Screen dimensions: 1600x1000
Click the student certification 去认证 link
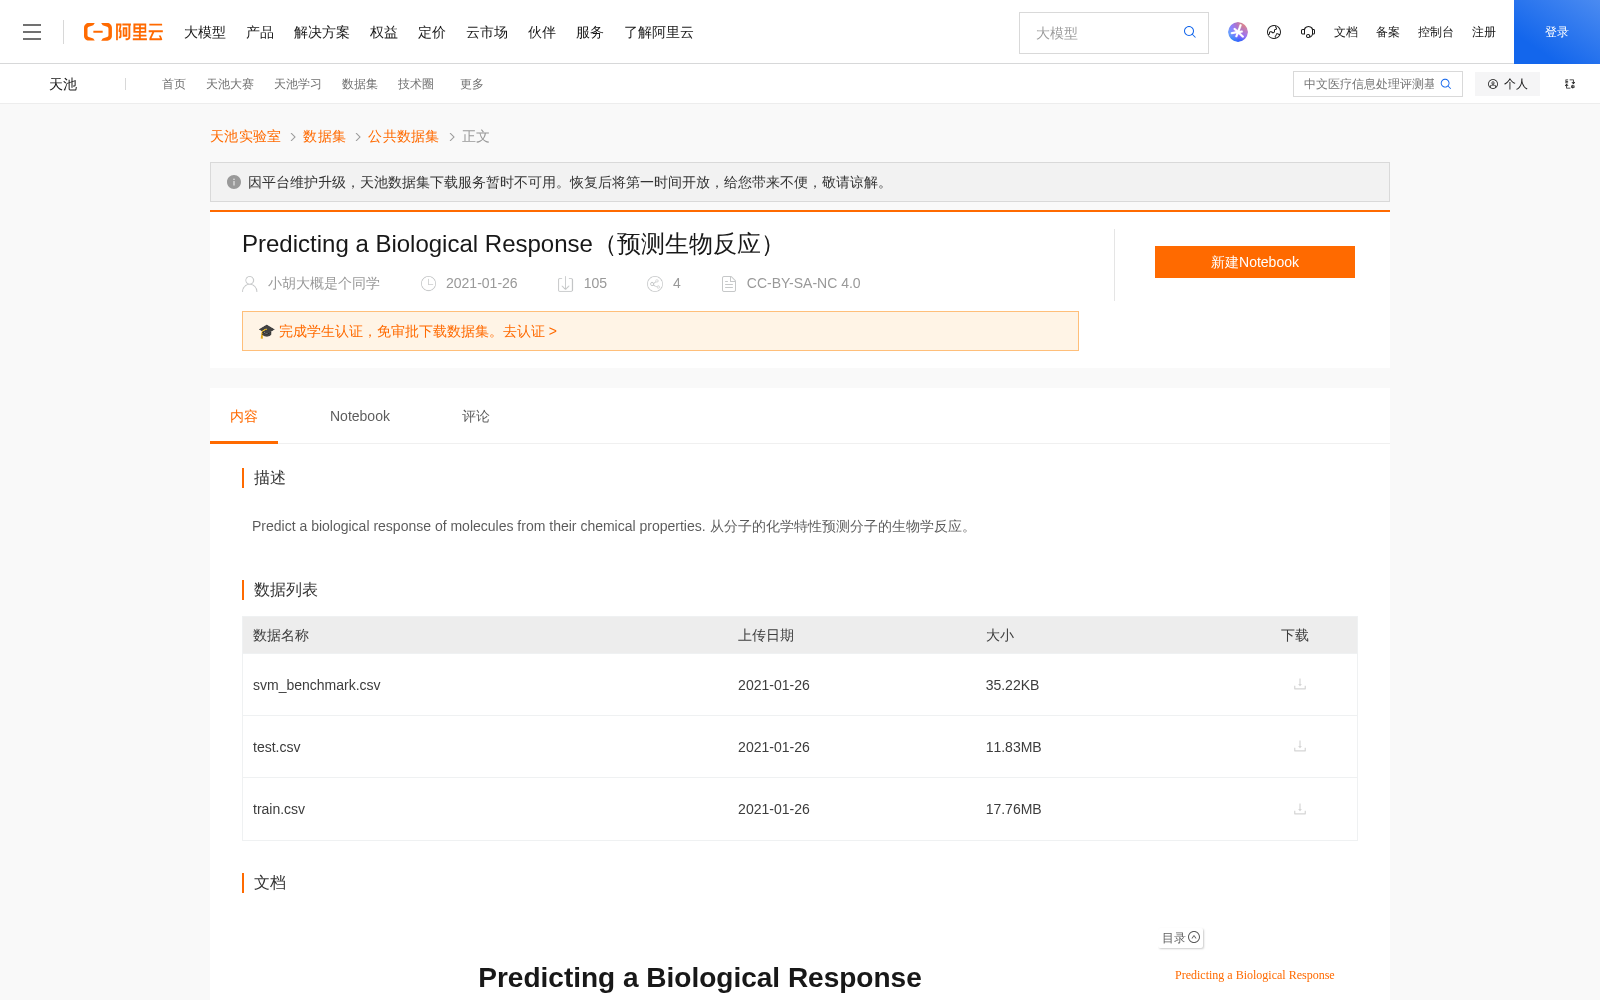click(x=530, y=331)
